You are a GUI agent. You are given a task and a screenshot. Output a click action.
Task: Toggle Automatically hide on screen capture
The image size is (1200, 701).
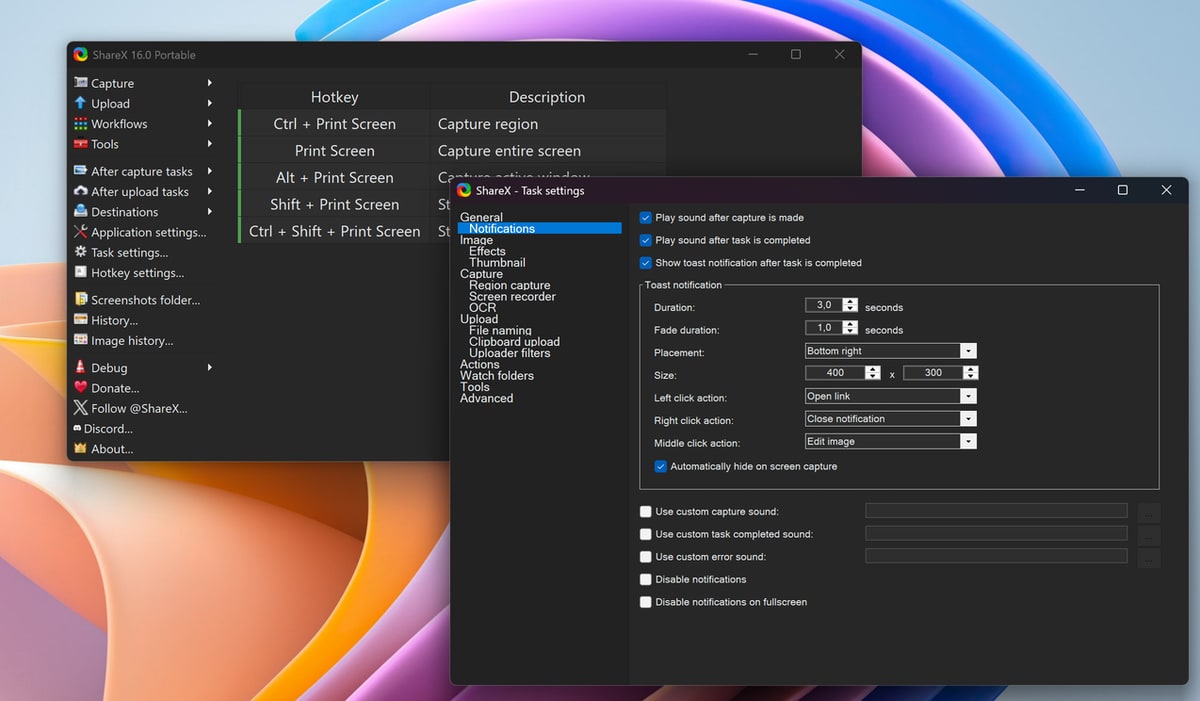661,466
